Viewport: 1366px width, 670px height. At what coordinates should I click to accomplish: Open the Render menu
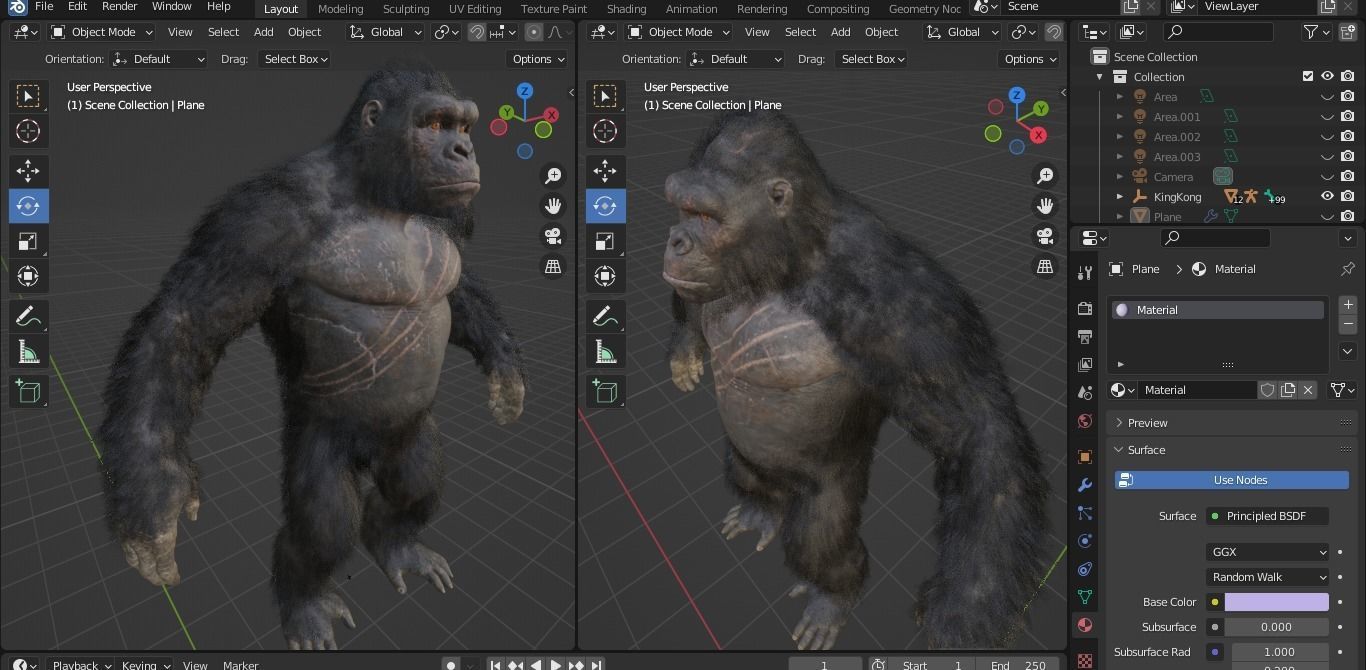click(x=119, y=6)
